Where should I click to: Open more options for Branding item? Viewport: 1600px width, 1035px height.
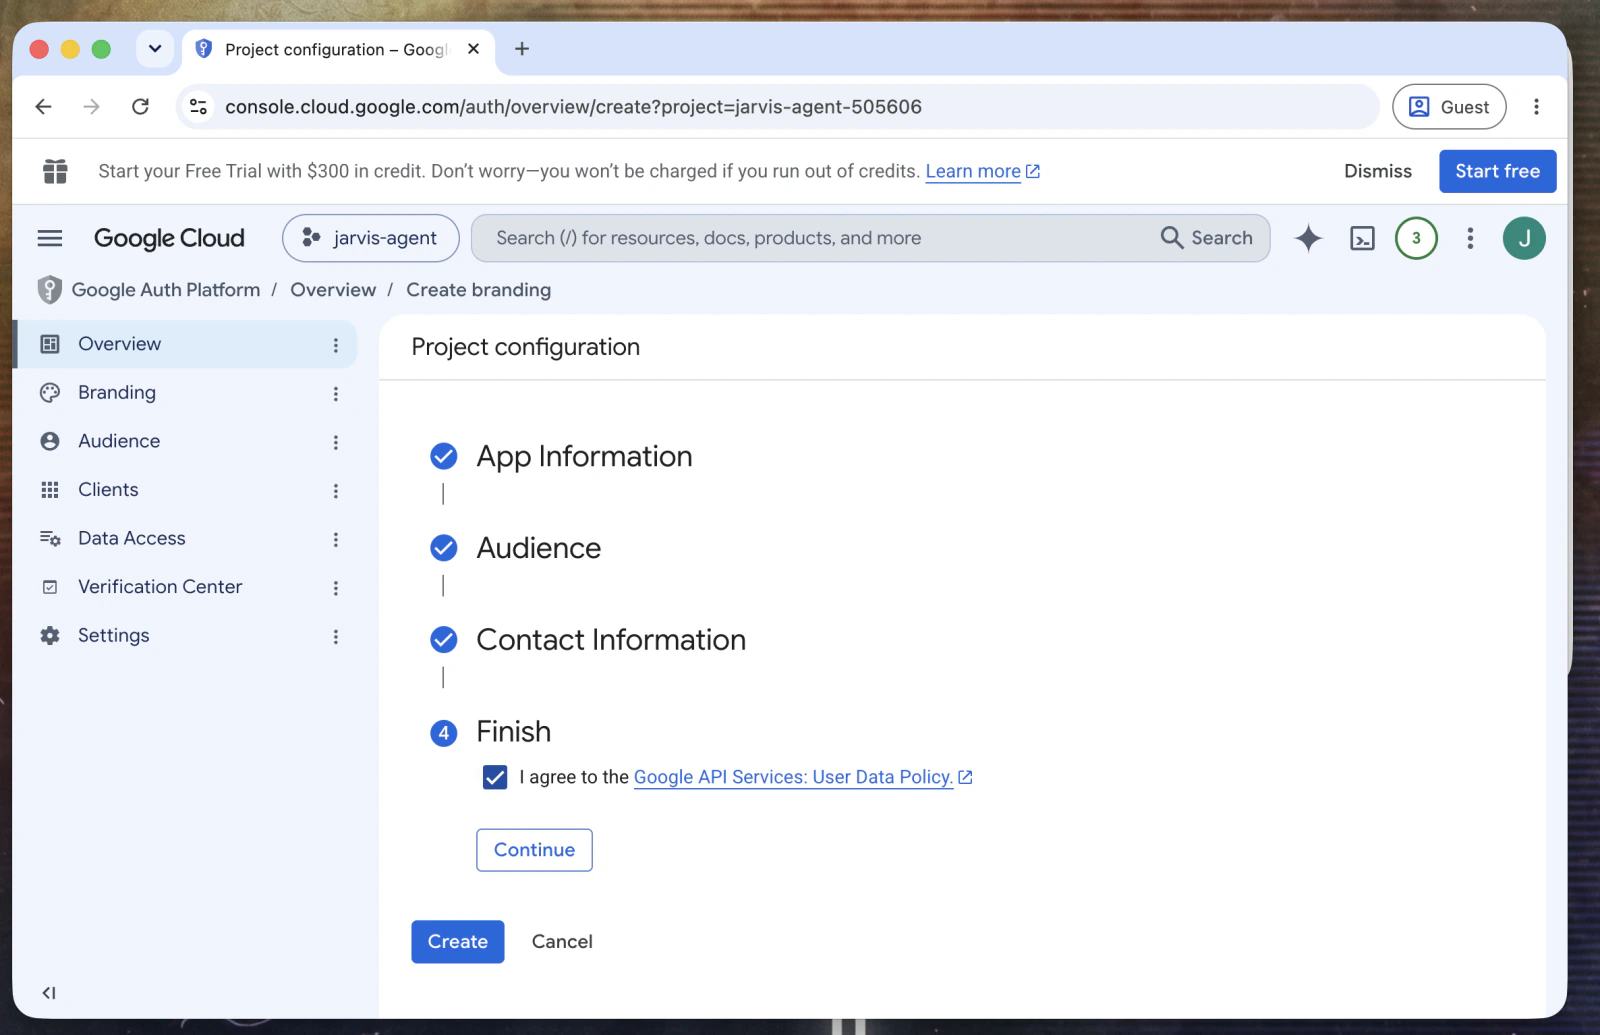[x=336, y=394]
